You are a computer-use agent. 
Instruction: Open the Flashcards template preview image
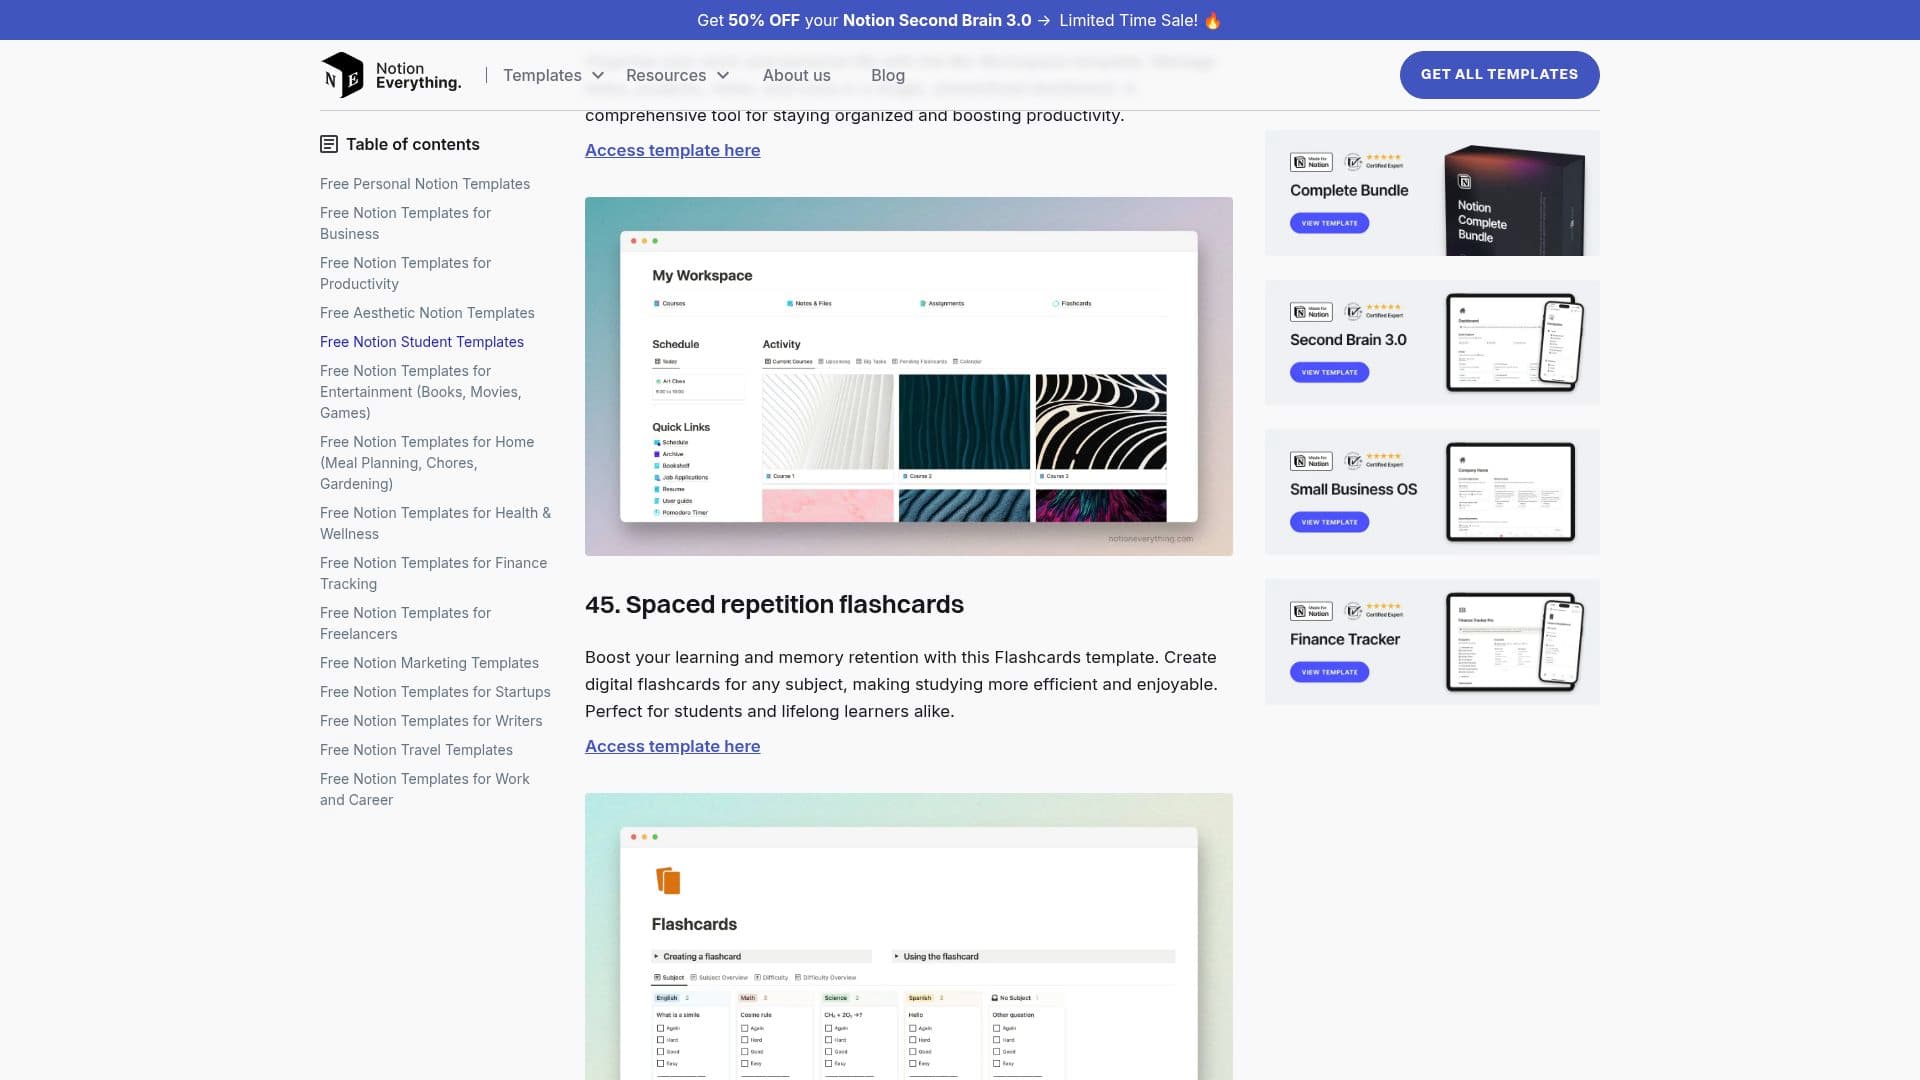click(x=908, y=936)
